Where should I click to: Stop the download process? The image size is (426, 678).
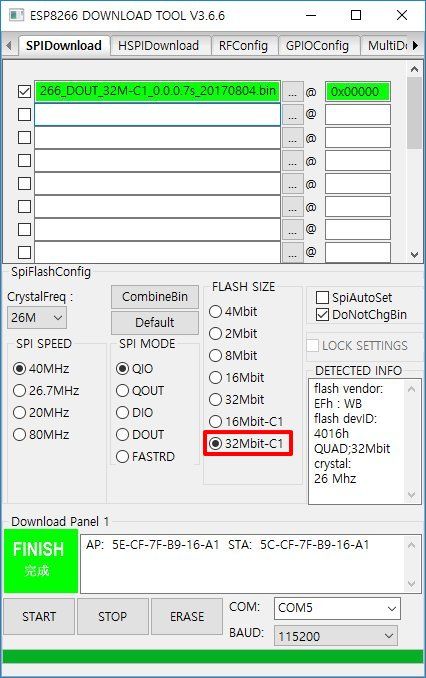[x=112, y=616]
